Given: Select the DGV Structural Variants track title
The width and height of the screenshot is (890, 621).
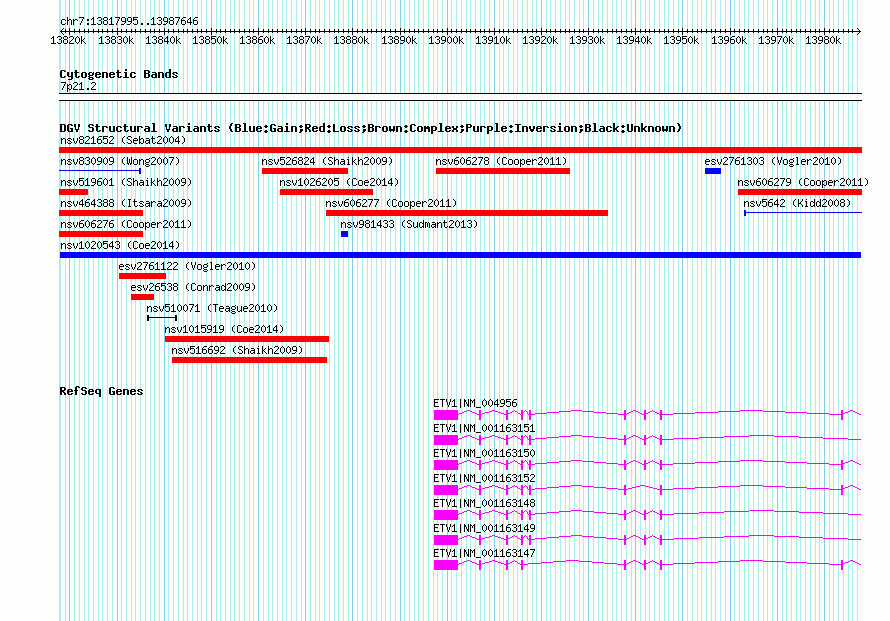Looking at the screenshot, I should click(x=371, y=128).
